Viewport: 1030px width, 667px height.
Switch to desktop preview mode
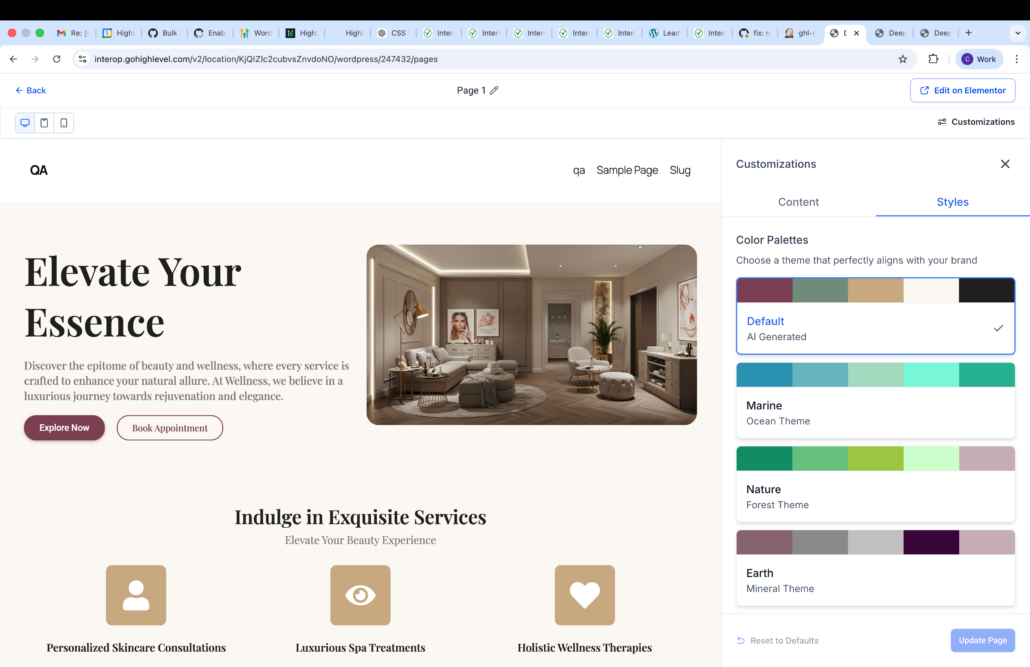click(25, 123)
